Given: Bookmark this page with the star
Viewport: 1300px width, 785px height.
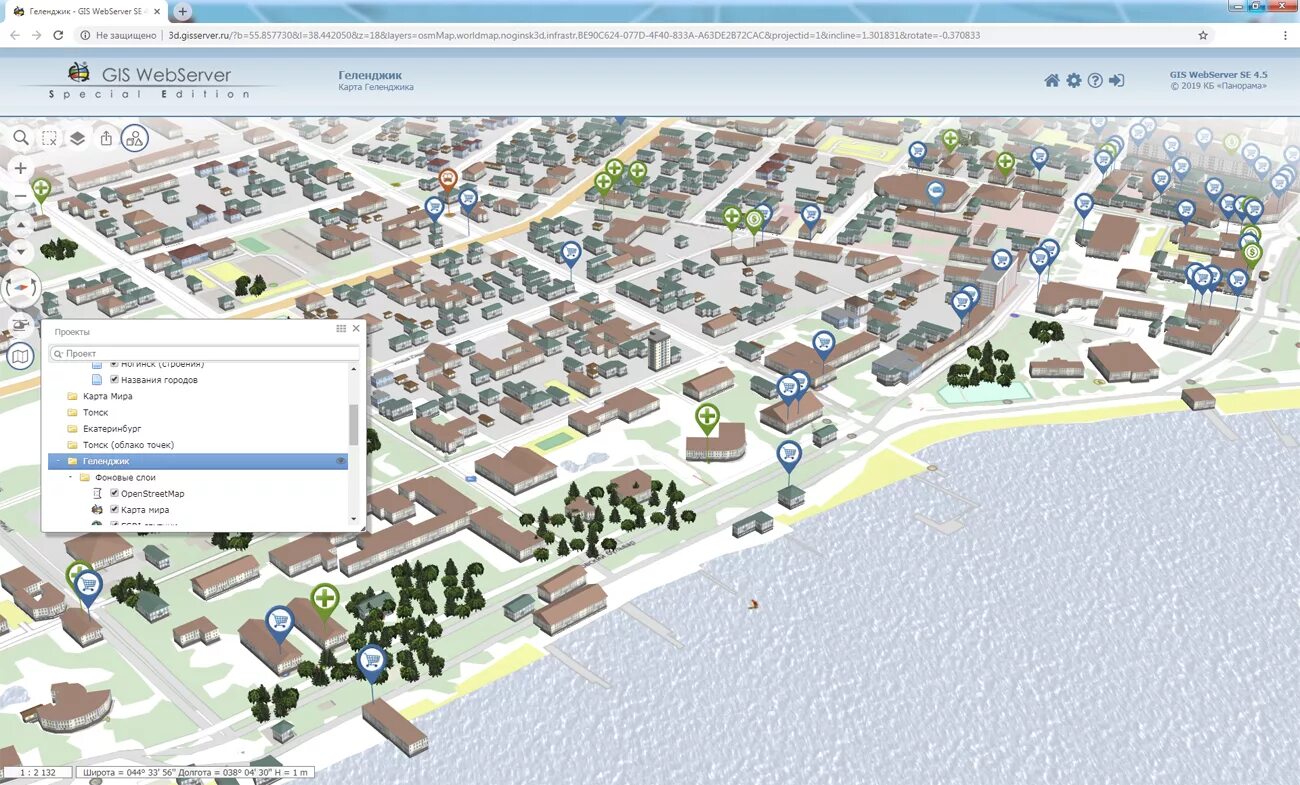Looking at the screenshot, I should pos(1203,35).
